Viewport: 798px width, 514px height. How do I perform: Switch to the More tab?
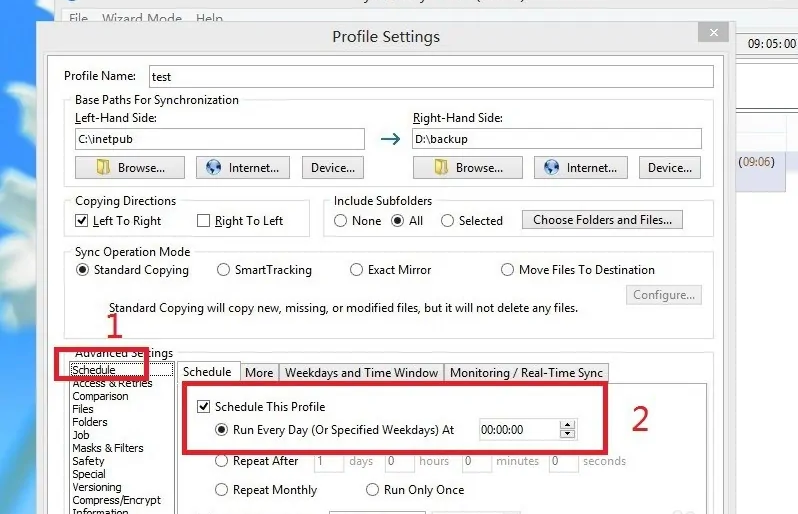[x=259, y=373]
